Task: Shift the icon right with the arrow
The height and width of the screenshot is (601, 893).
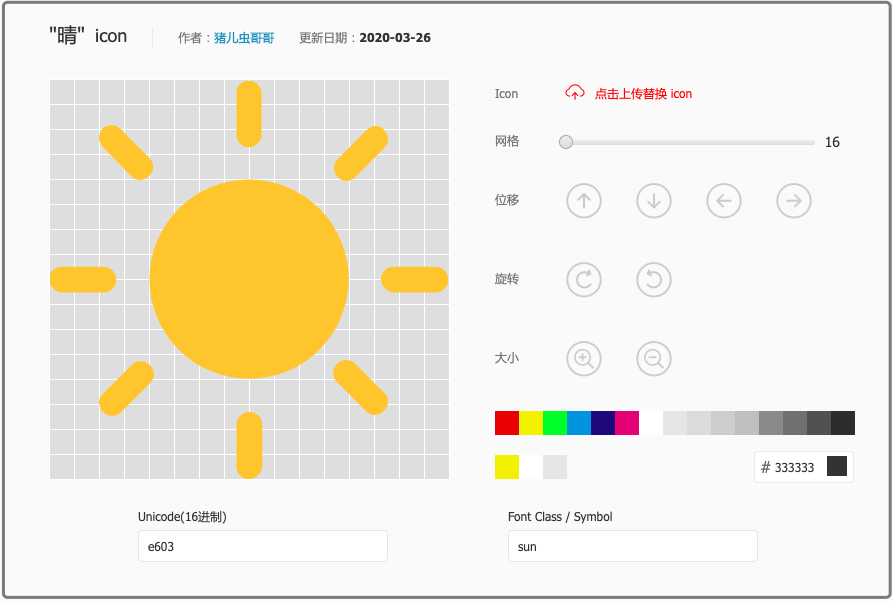Action: click(x=794, y=200)
